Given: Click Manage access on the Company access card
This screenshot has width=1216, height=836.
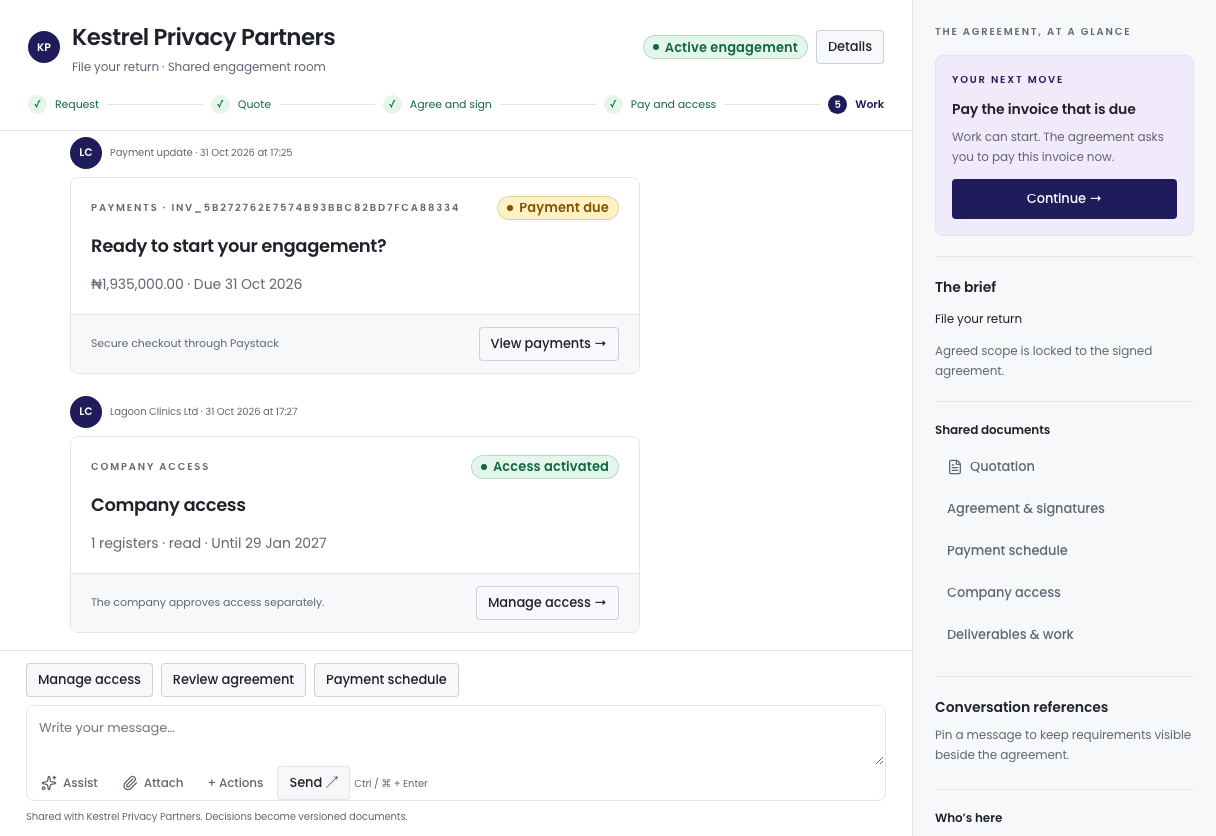Looking at the screenshot, I should pyautogui.click(x=547, y=603).
